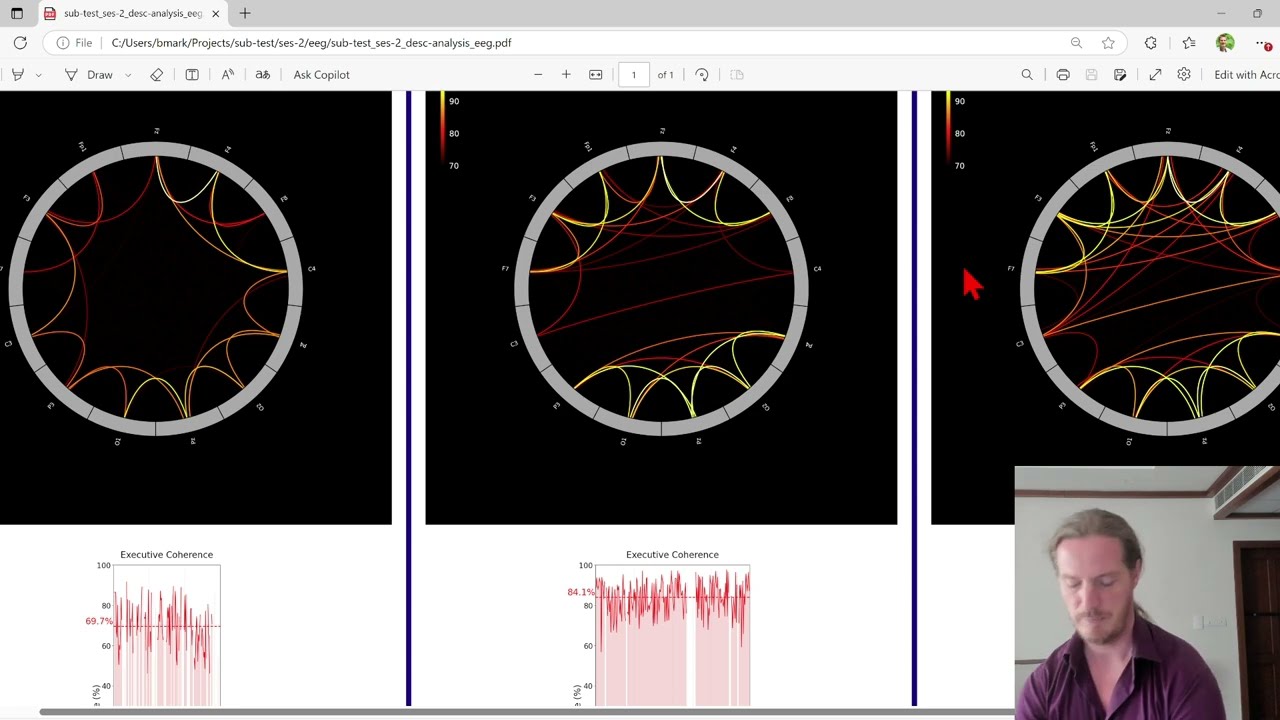Select the Erase tool

[156, 75]
